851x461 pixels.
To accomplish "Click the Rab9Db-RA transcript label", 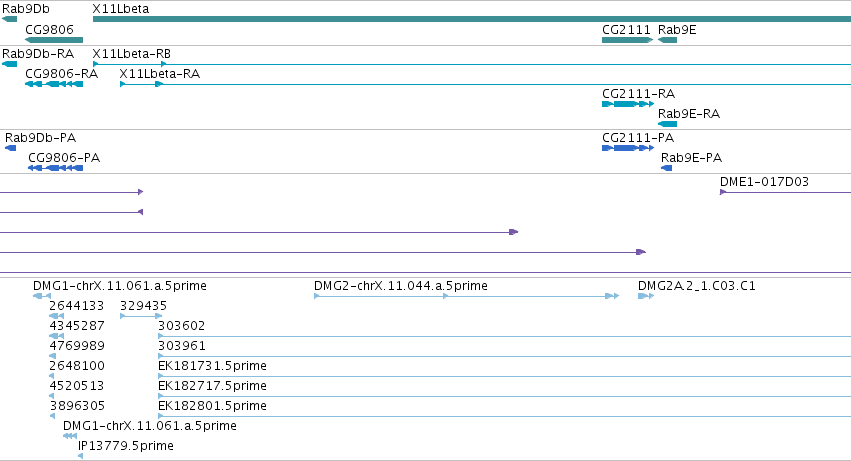I will [x=38, y=54].
